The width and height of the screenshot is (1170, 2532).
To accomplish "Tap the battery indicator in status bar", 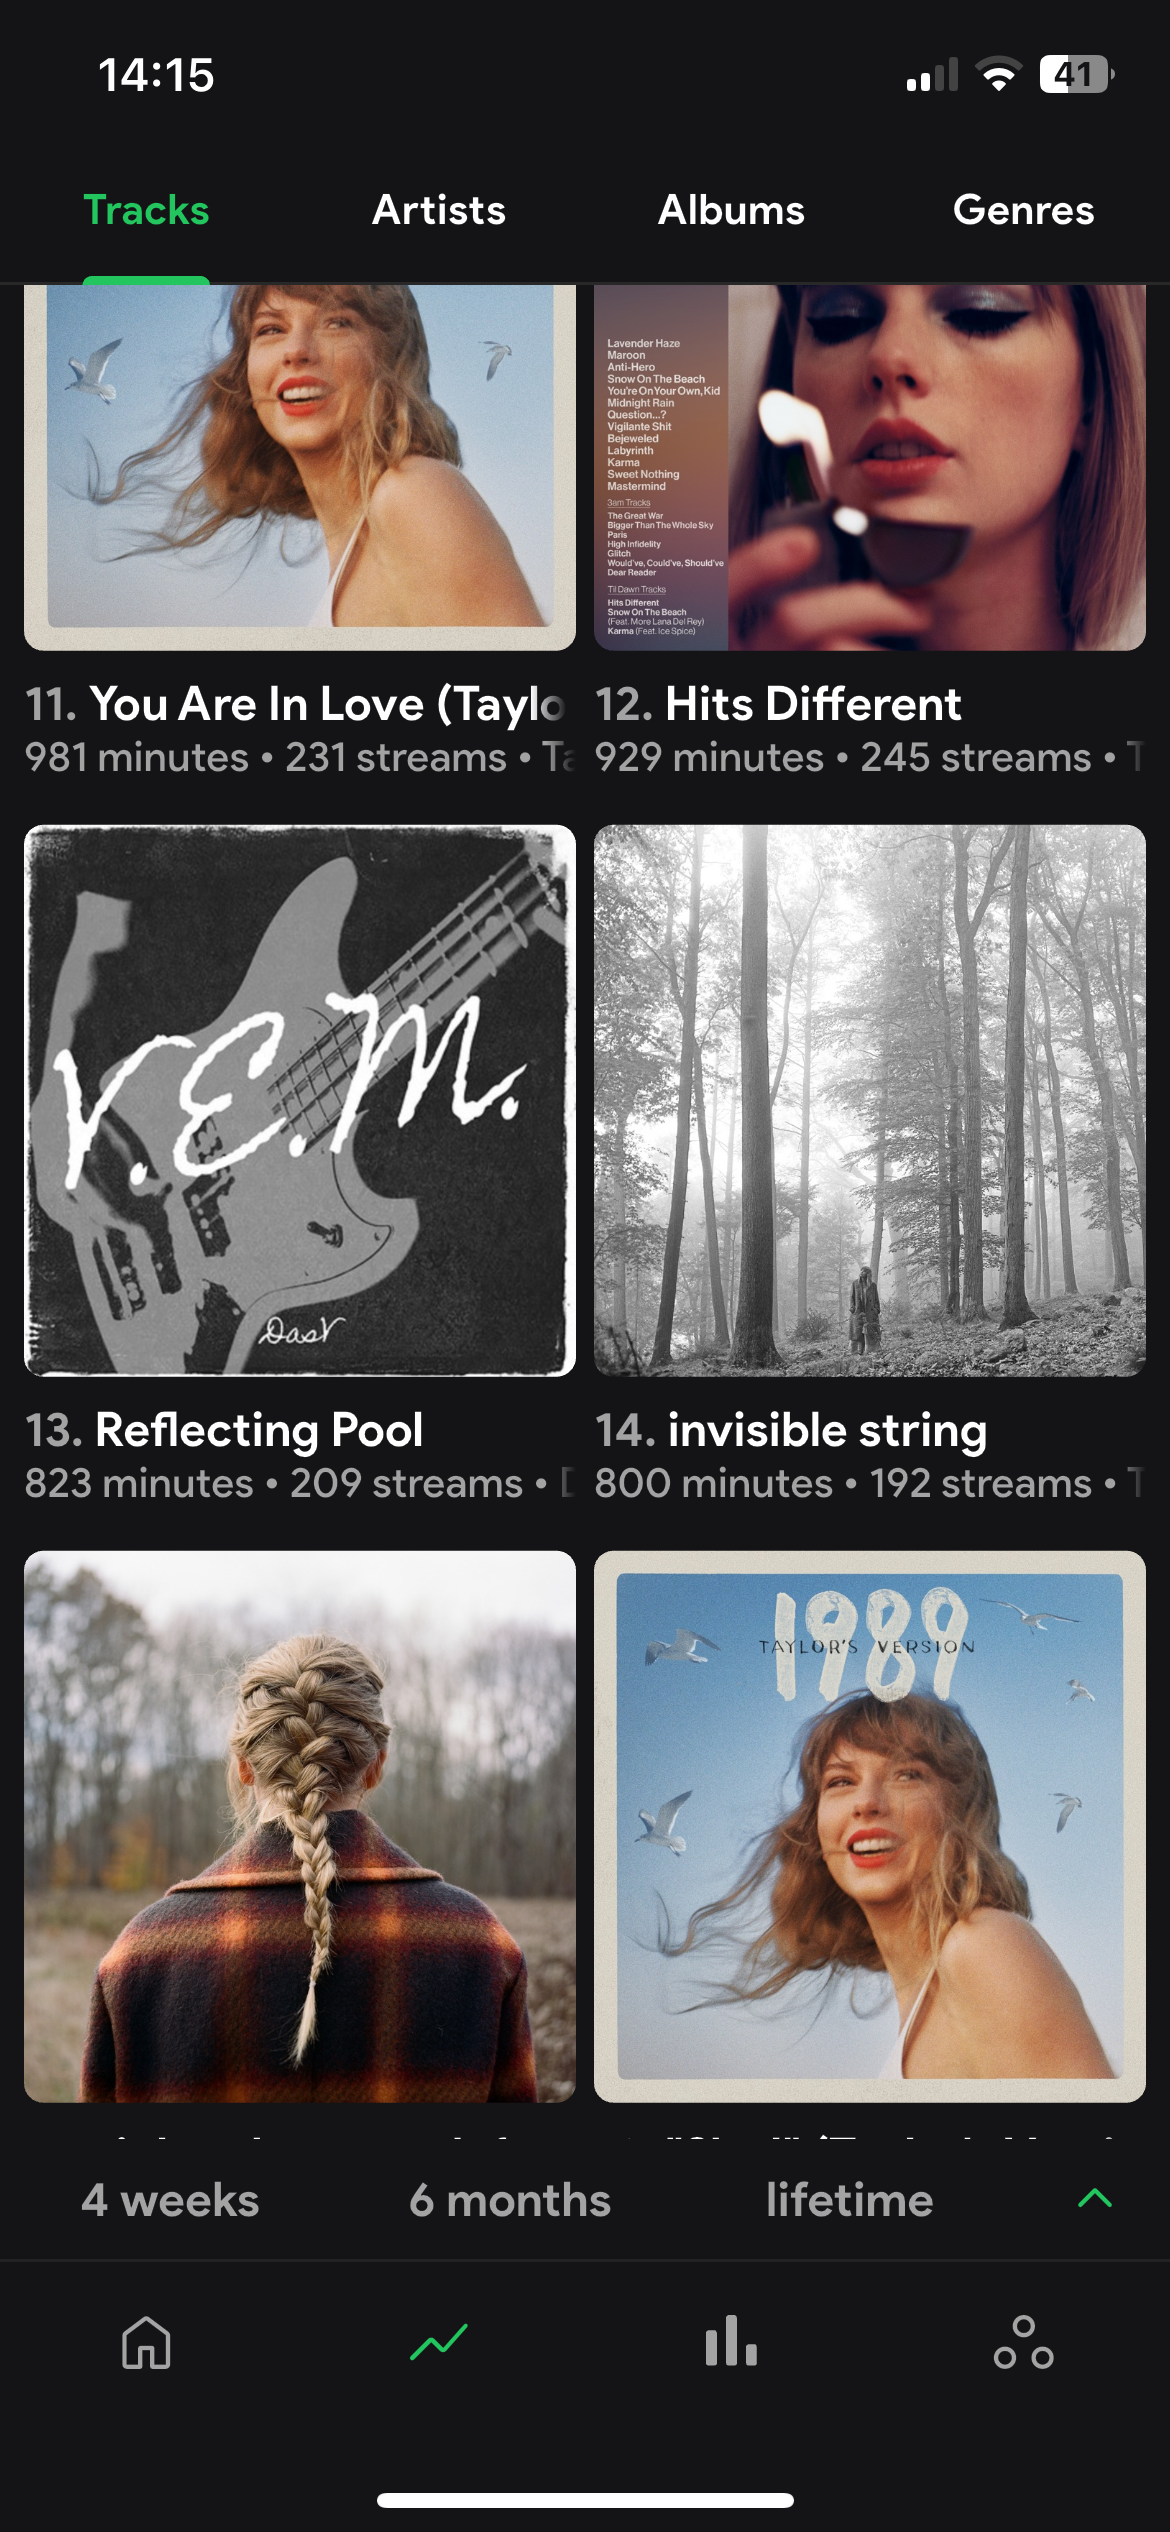I will (x=1076, y=75).
